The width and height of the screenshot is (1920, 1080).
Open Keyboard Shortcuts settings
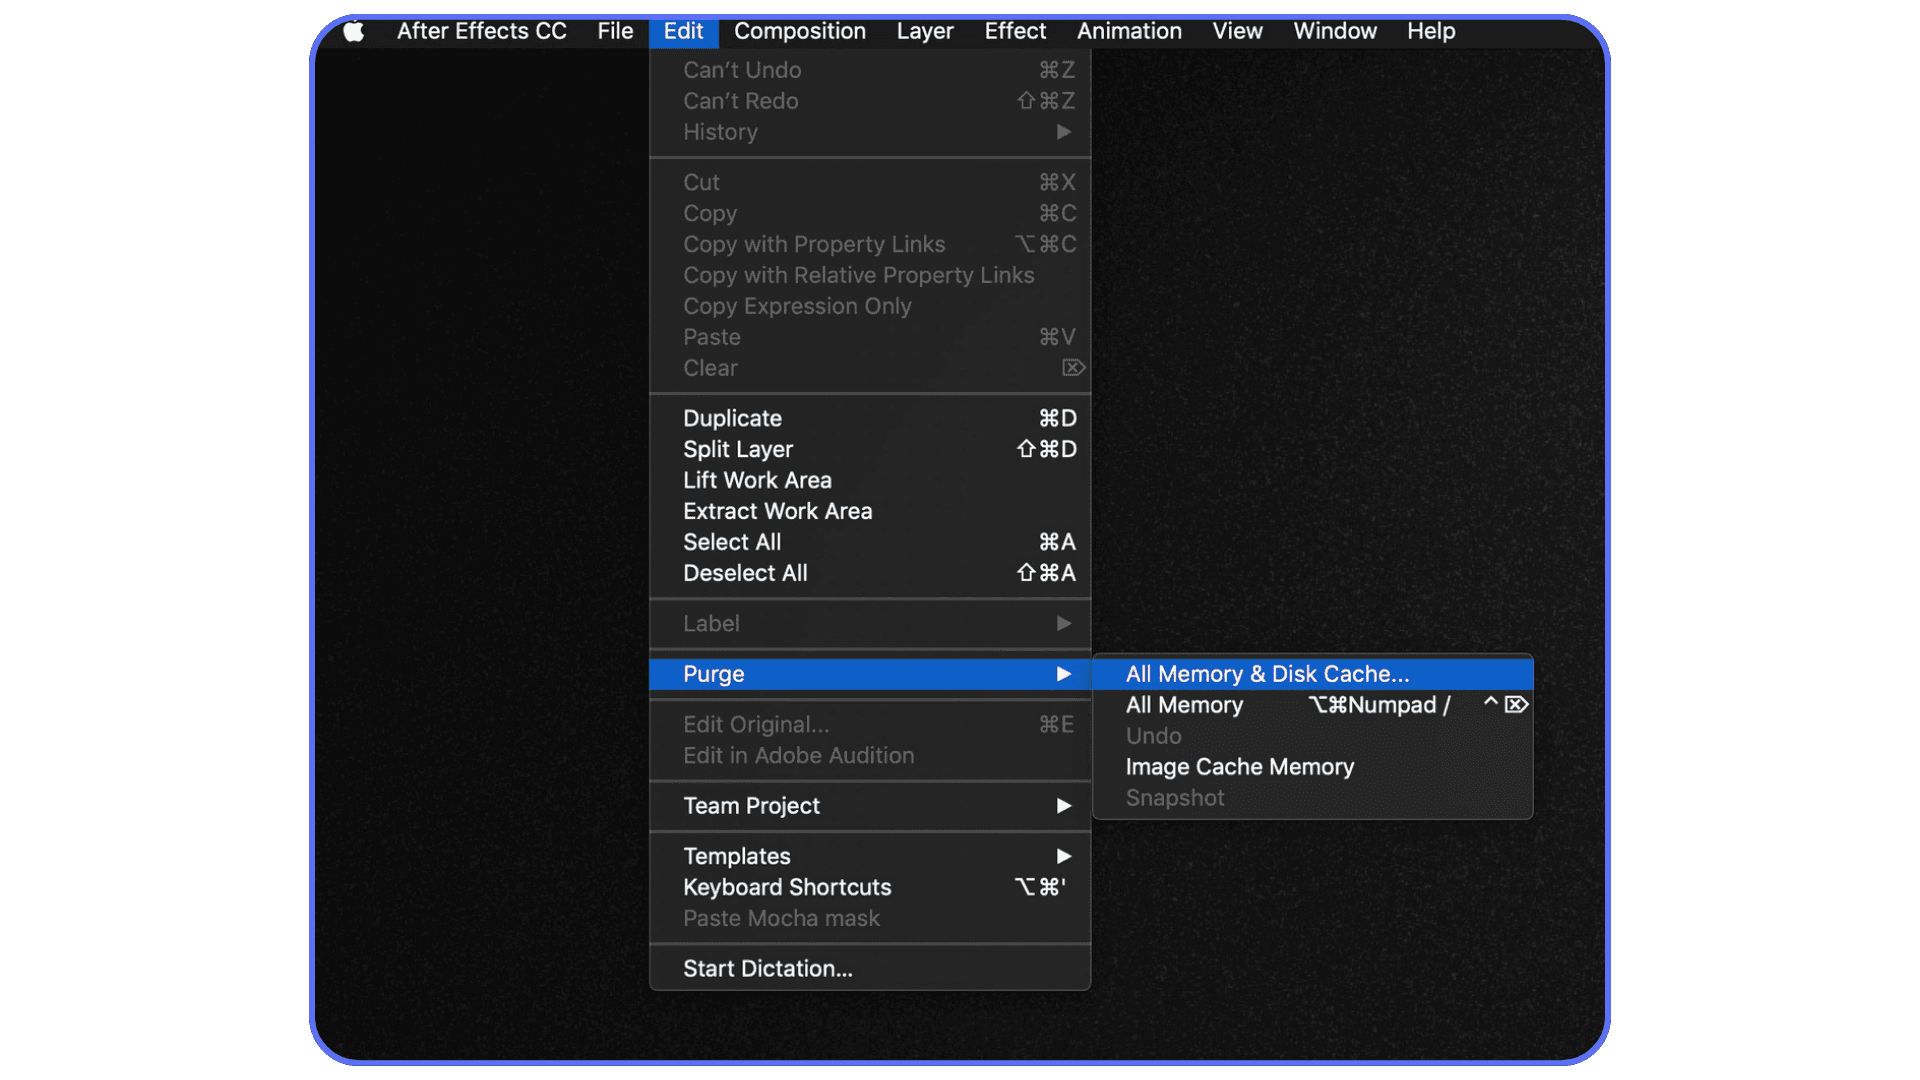pyautogui.click(x=786, y=887)
